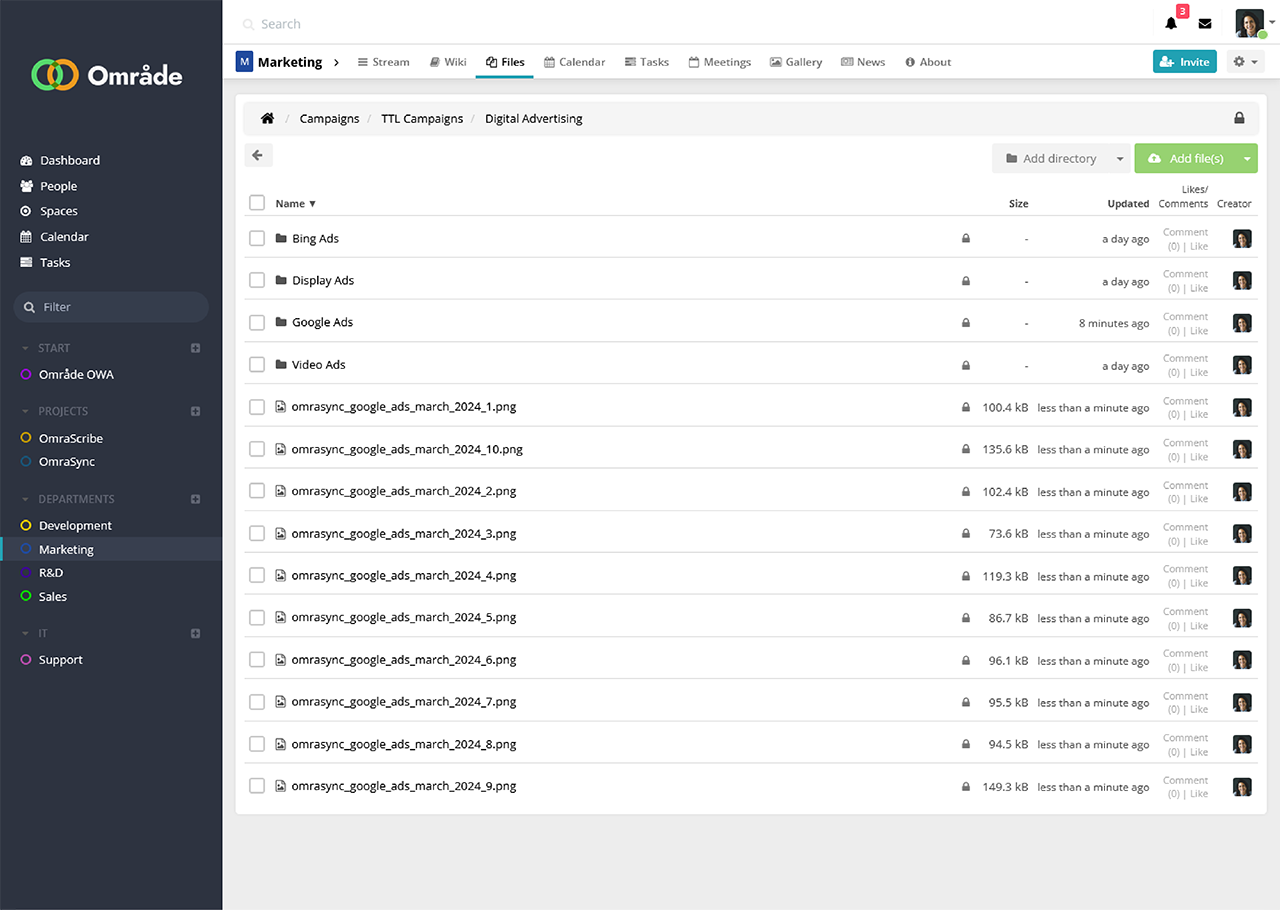Select the omrasync_google_ads_march_2024_3.png checkbox

coord(257,533)
